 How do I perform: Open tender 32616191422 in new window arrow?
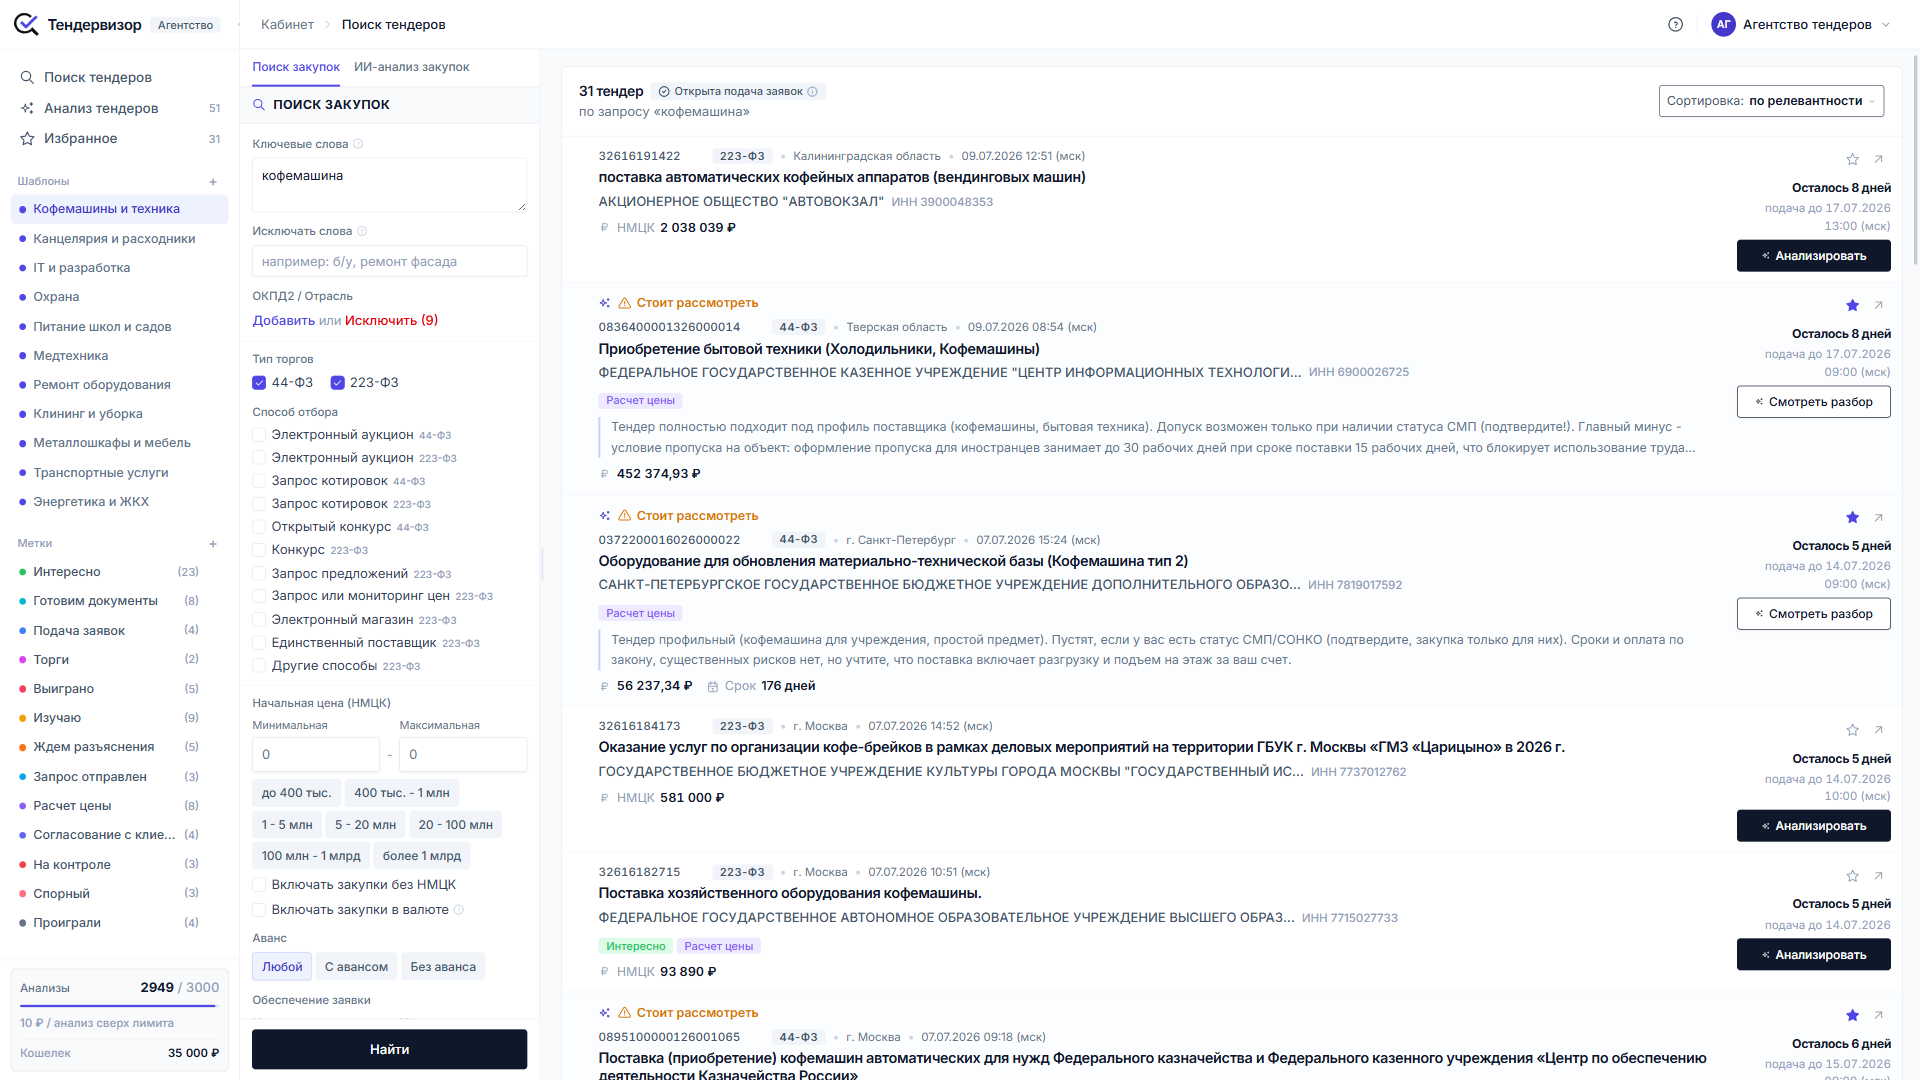pyautogui.click(x=1878, y=159)
